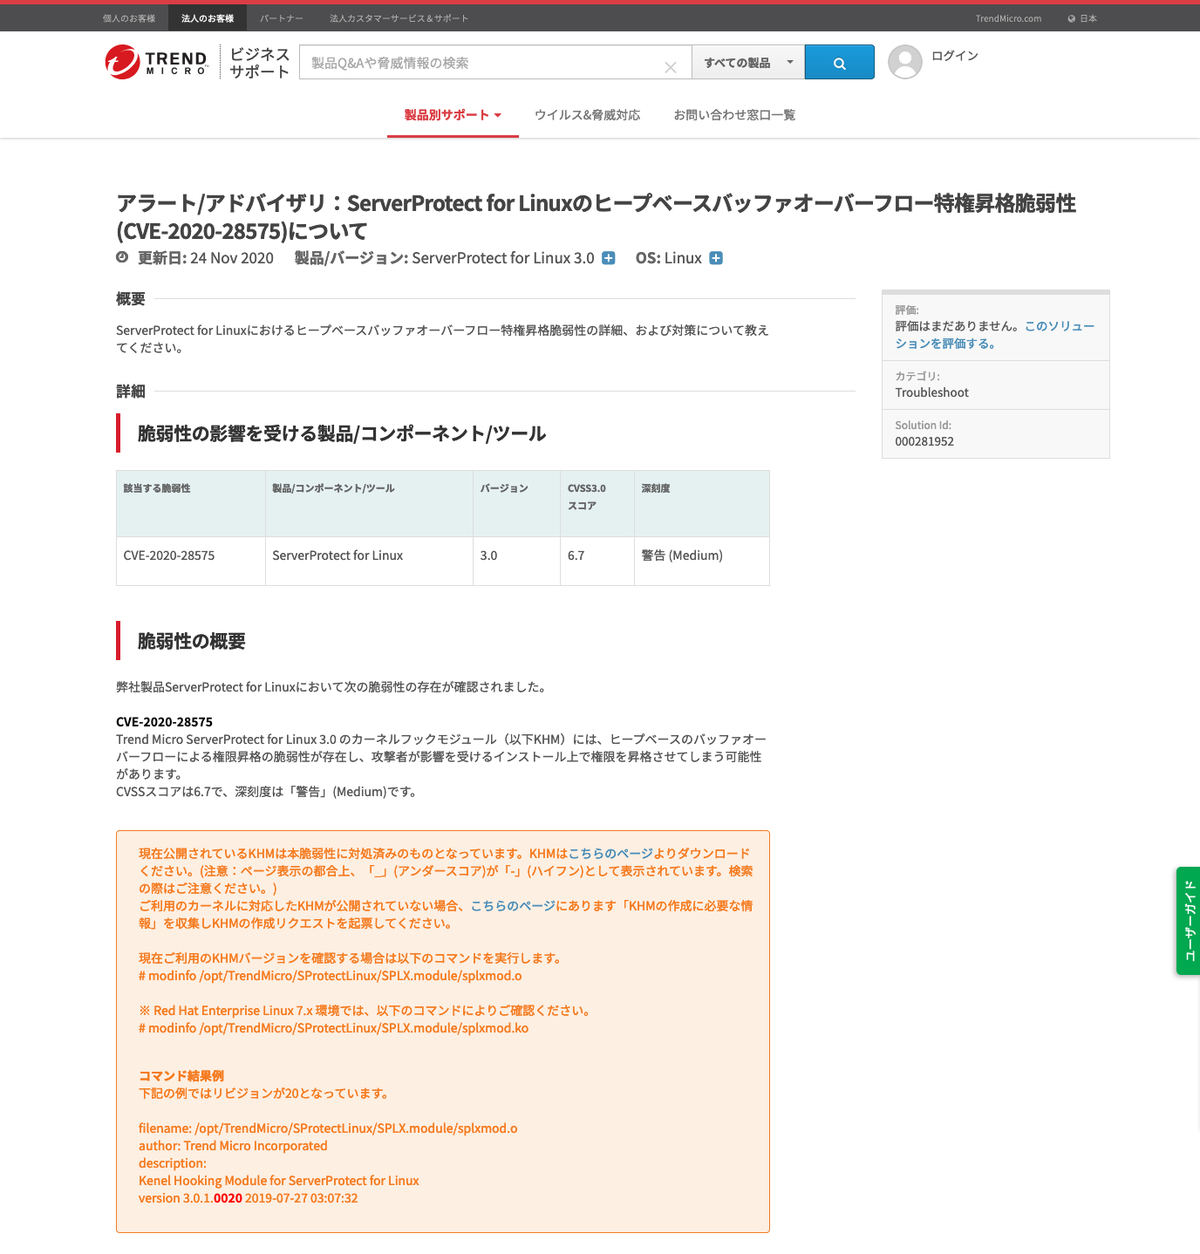Click the 脆弱性の影響を受ける製品 section heading

(x=341, y=433)
